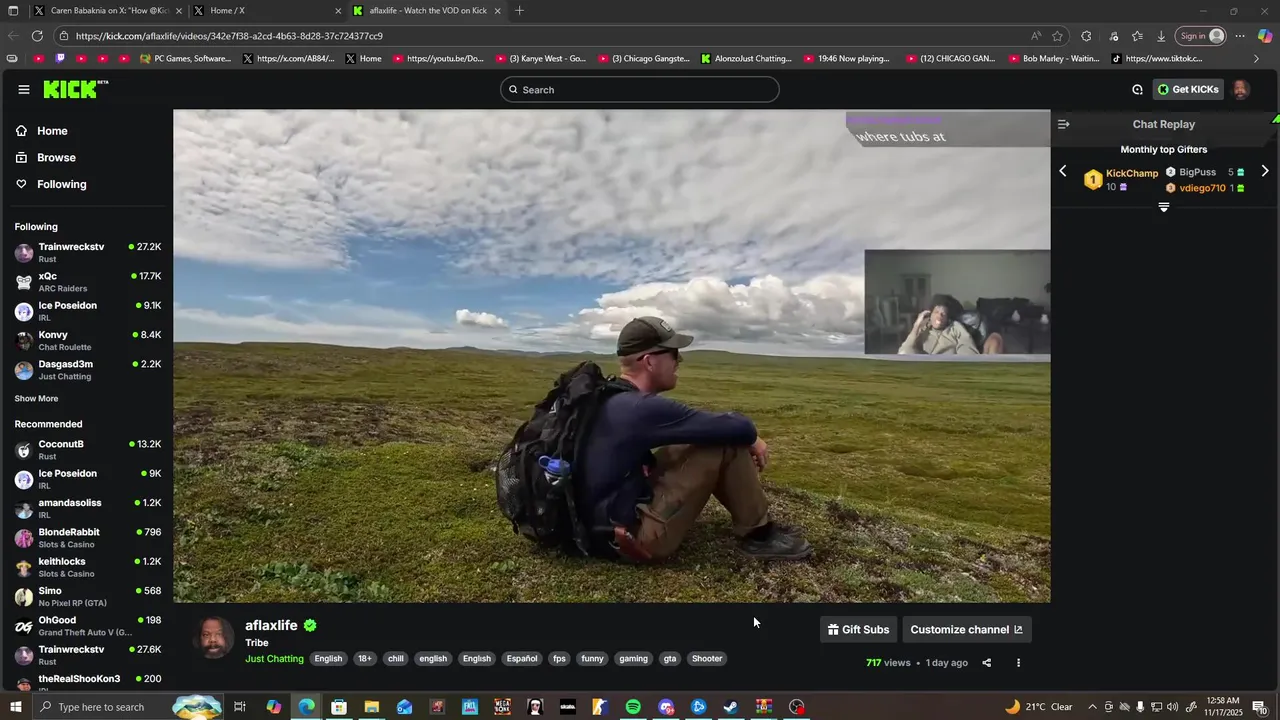Select the gta tag
Screen dimensions: 1280x720
pyautogui.click(x=670, y=659)
